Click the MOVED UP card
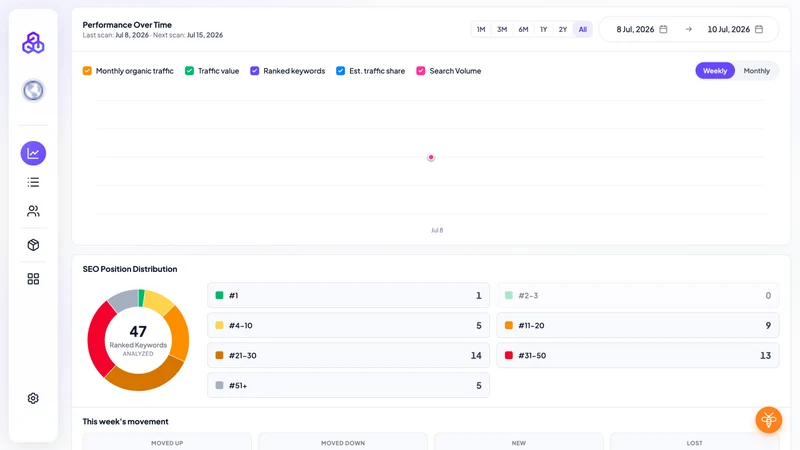Image resolution: width=800 pixels, height=450 pixels. (x=167, y=442)
